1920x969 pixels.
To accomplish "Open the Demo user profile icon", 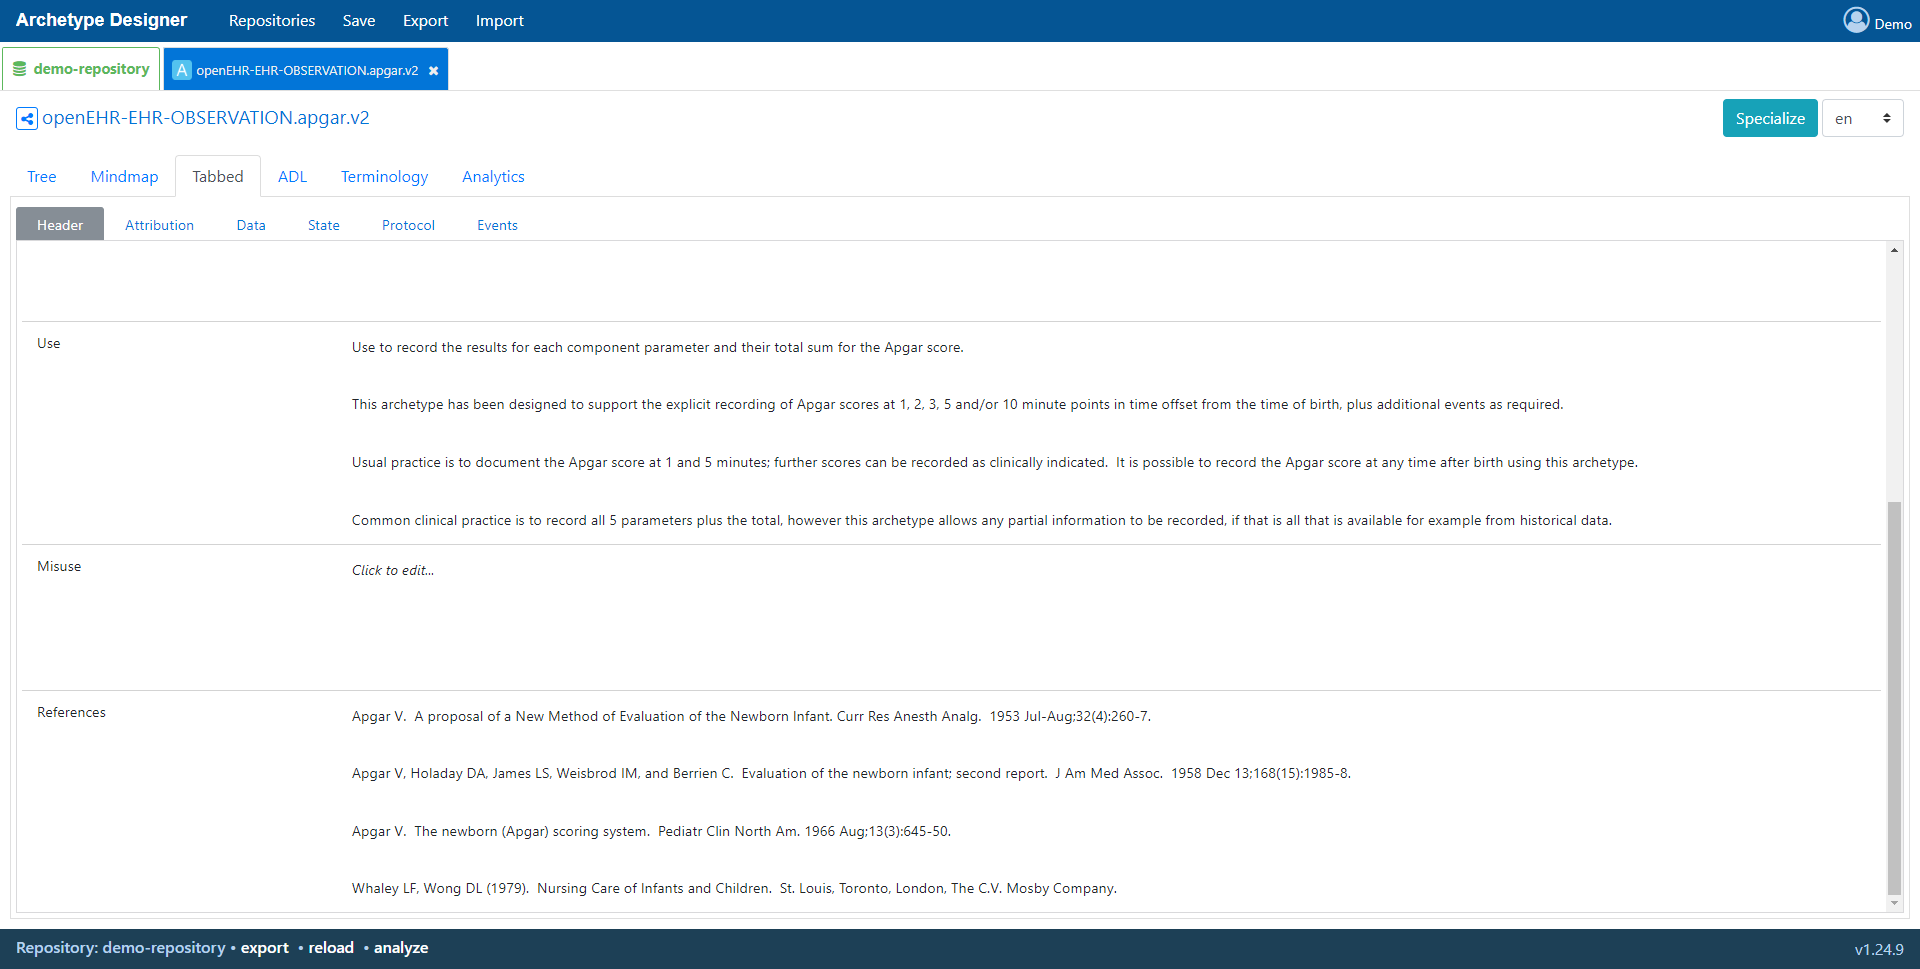I will click(x=1856, y=21).
